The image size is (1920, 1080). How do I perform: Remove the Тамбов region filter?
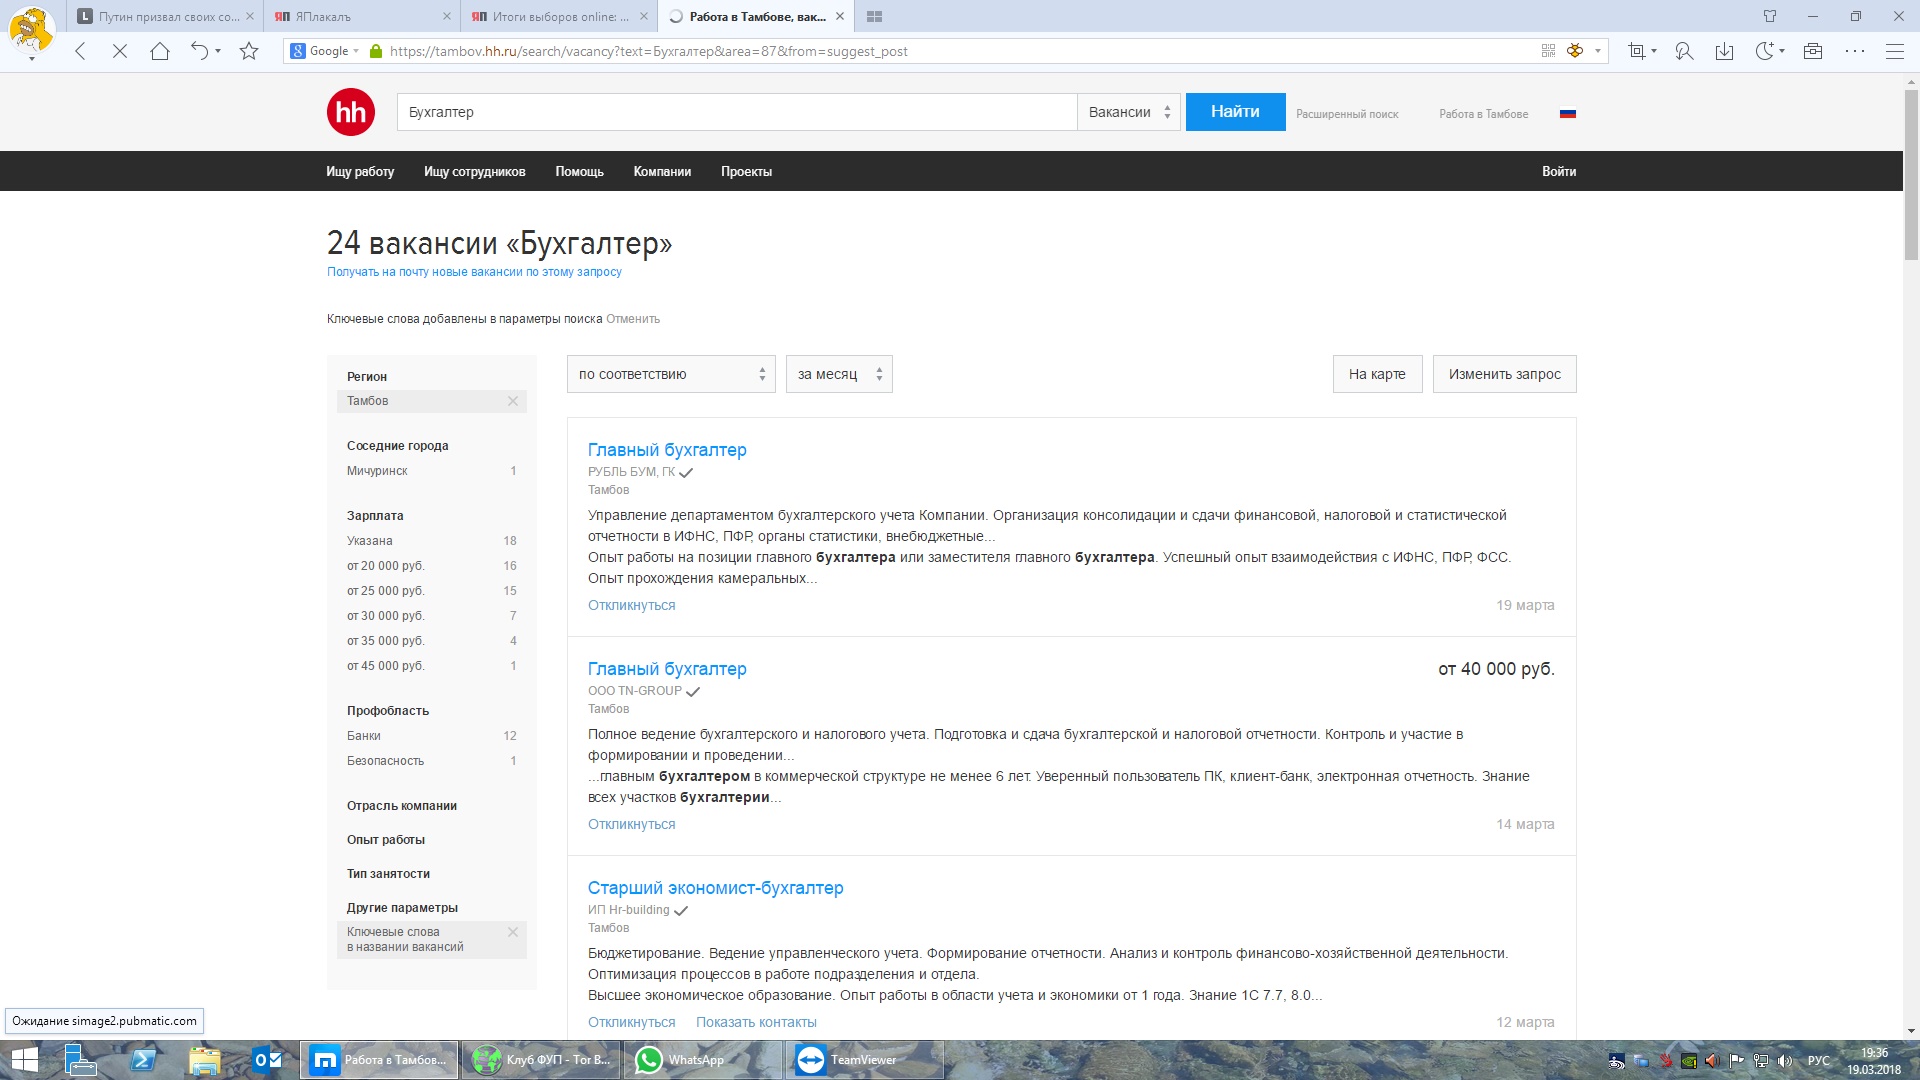click(513, 401)
